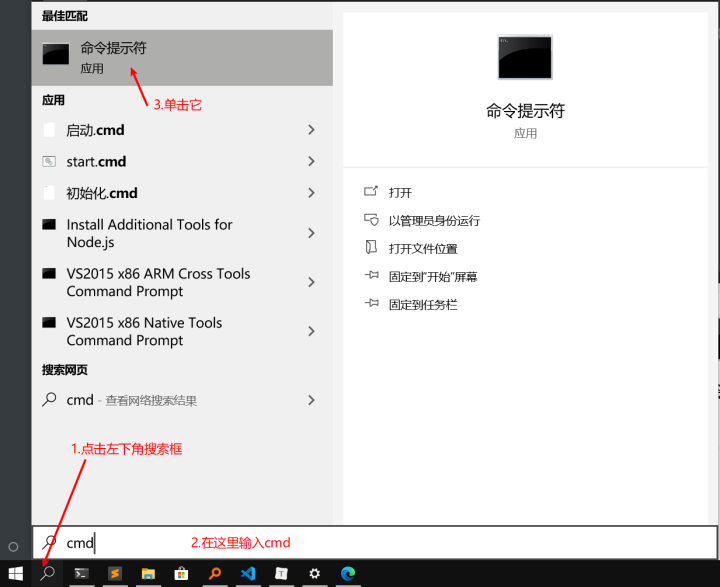The height and width of the screenshot is (587, 720).
Task: Click 打开 to open Command Prompt
Action: tap(400, 192)
